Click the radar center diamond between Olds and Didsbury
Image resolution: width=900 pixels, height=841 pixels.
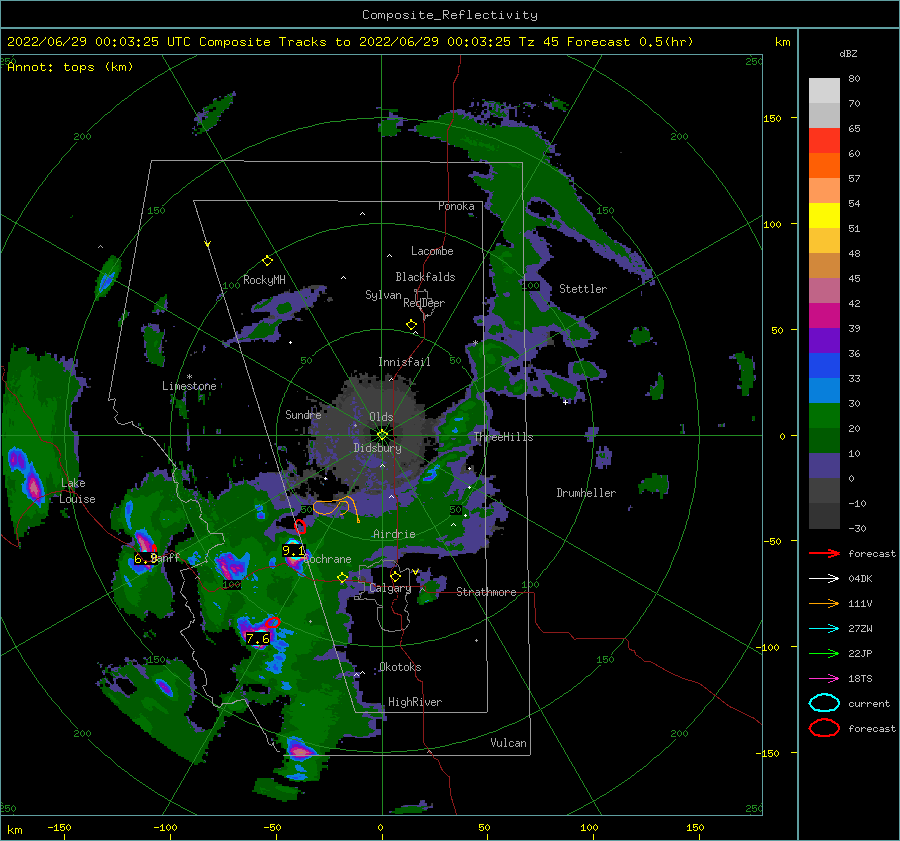(x=382, y=435)
